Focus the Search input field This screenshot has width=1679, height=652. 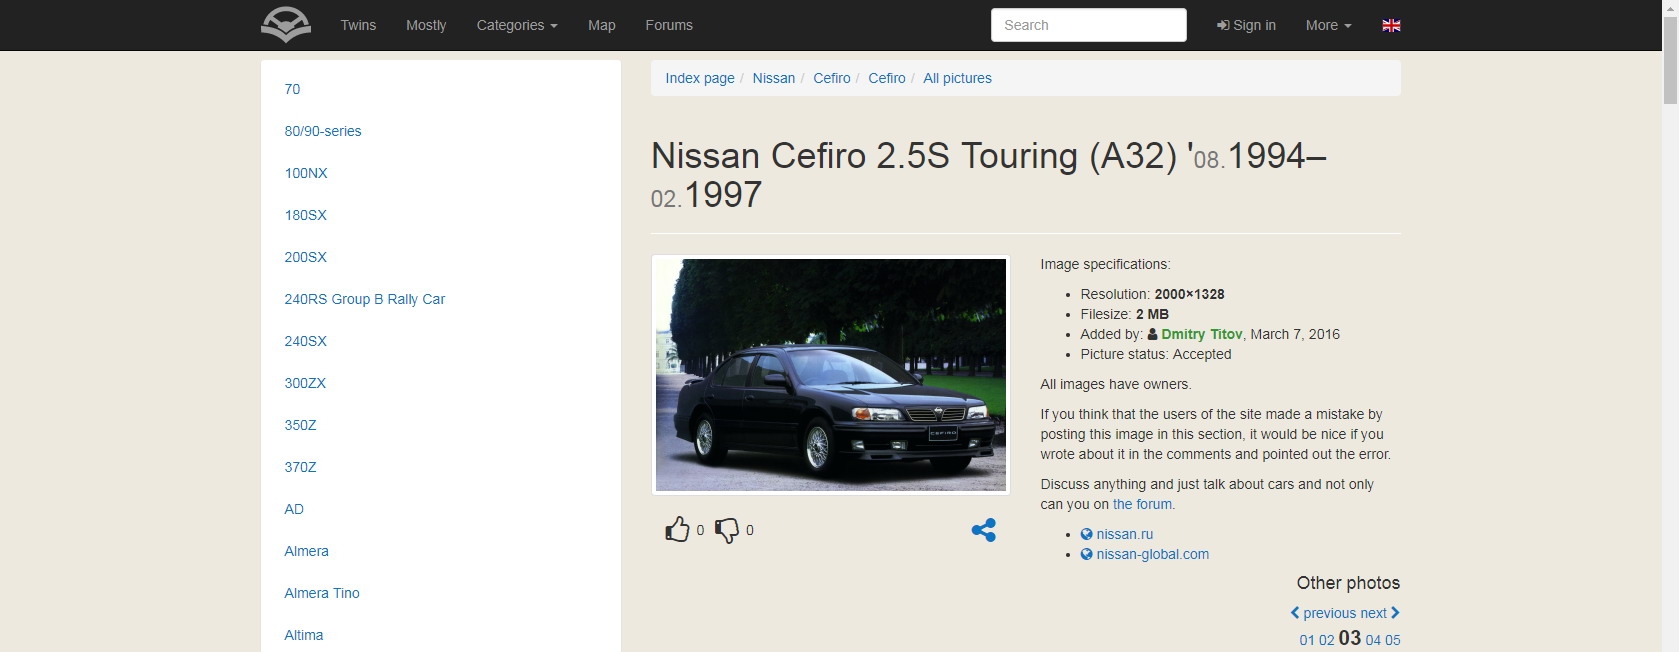1089,25
